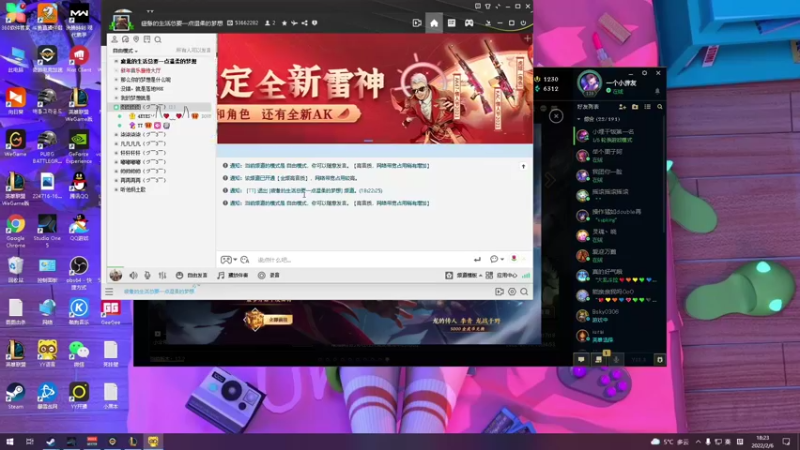
Task: Open the news list icon beside home
Action: click(x=452, y=23)
